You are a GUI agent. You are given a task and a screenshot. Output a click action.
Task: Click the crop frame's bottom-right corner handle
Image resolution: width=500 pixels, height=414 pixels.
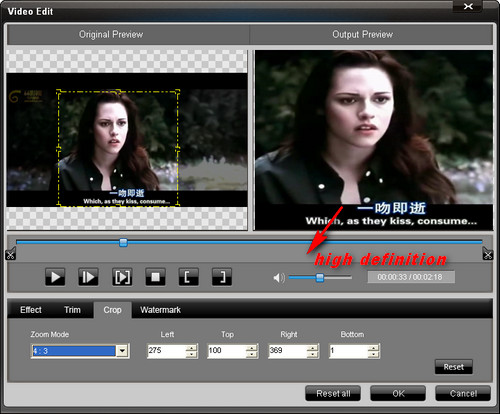[x=178, y=204]
